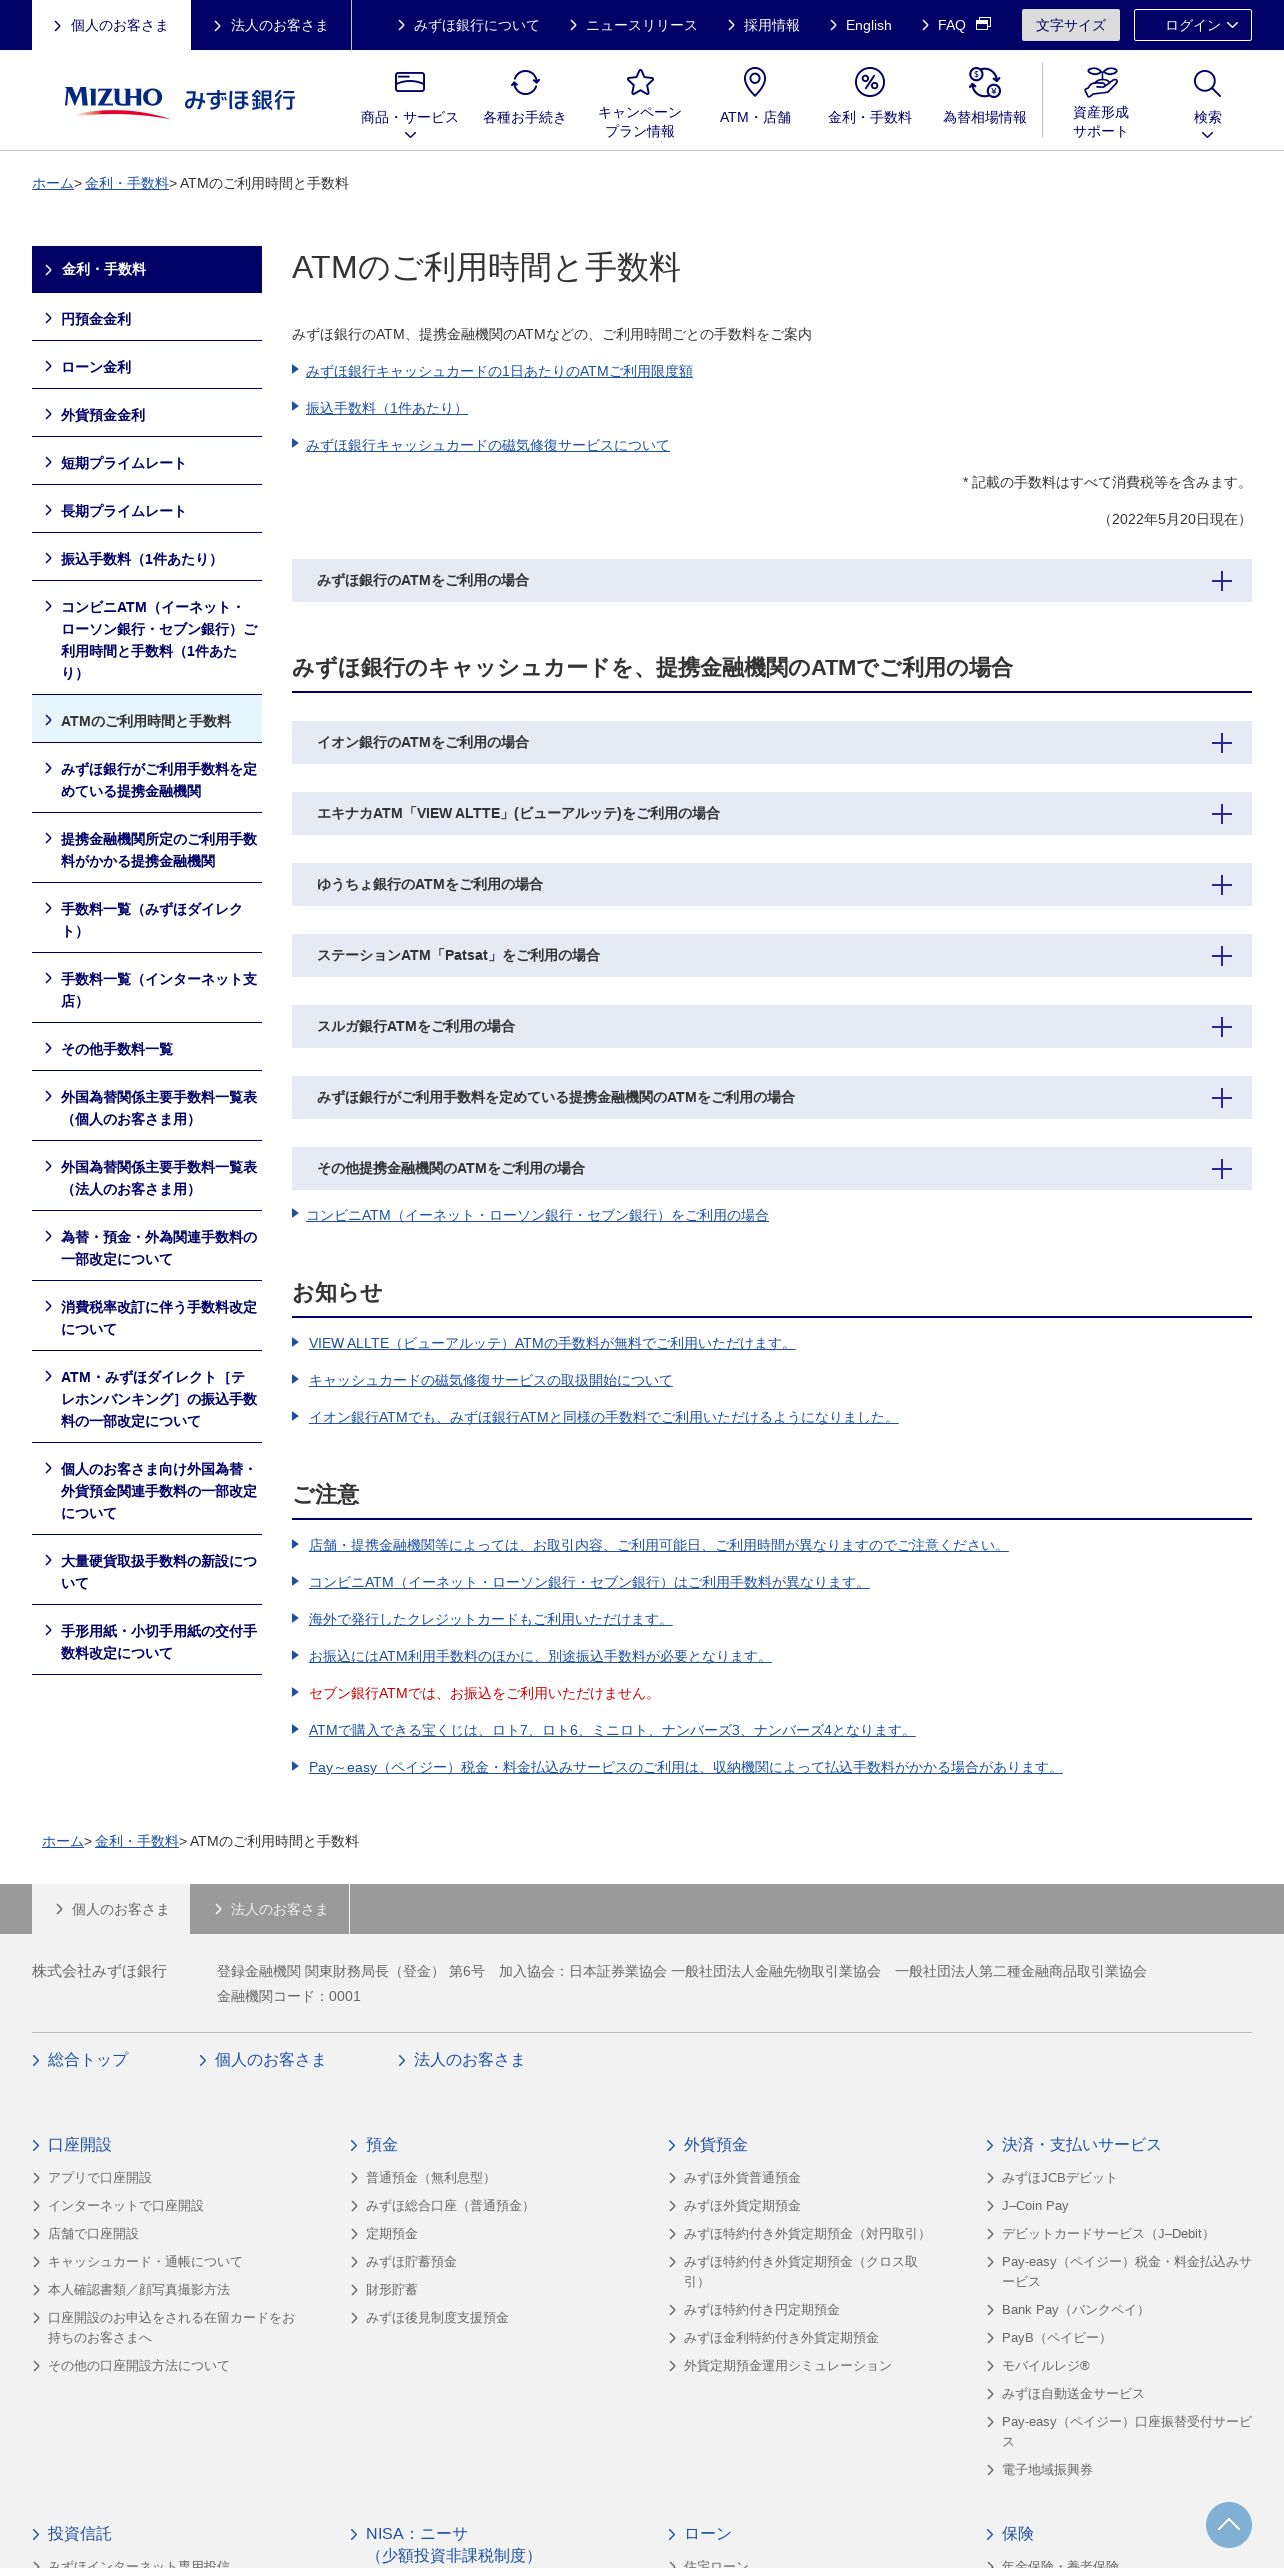This screenshot has height=2568, width=1284.
Task: Open sidebar 短期プライムレート item
Action: [147, 463]
